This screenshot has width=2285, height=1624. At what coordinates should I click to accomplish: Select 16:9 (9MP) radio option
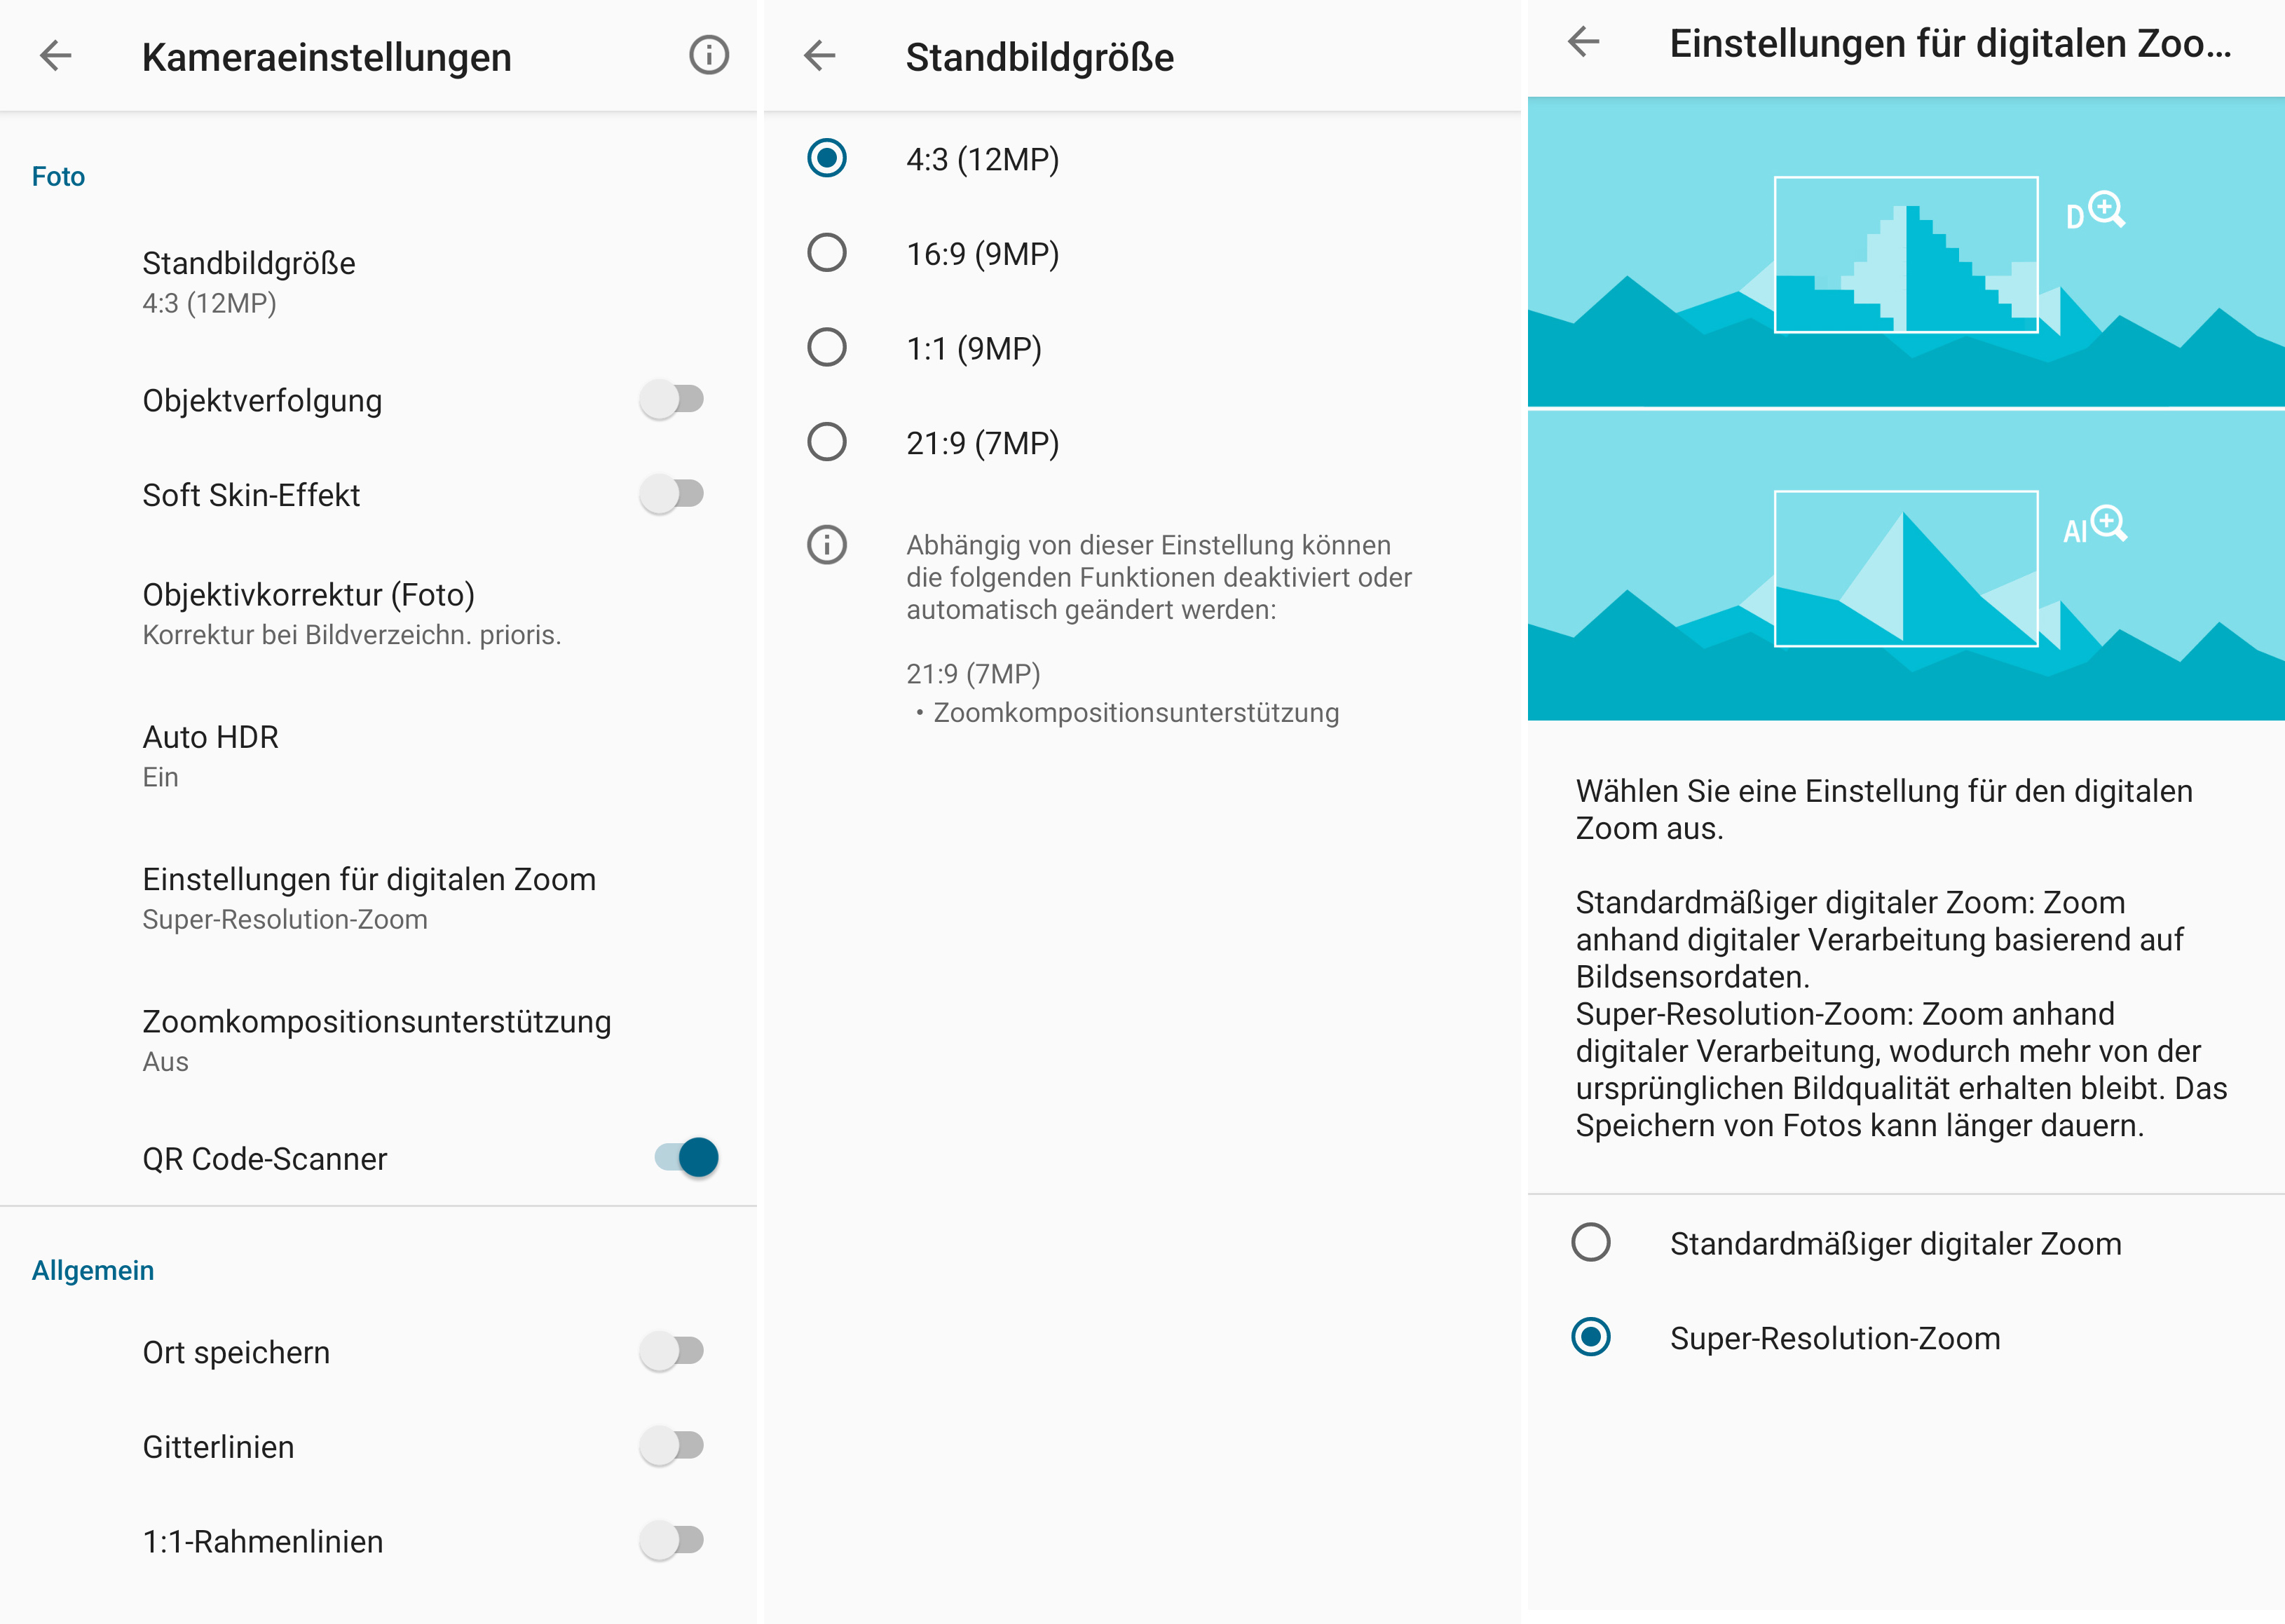tap(827, 253)
